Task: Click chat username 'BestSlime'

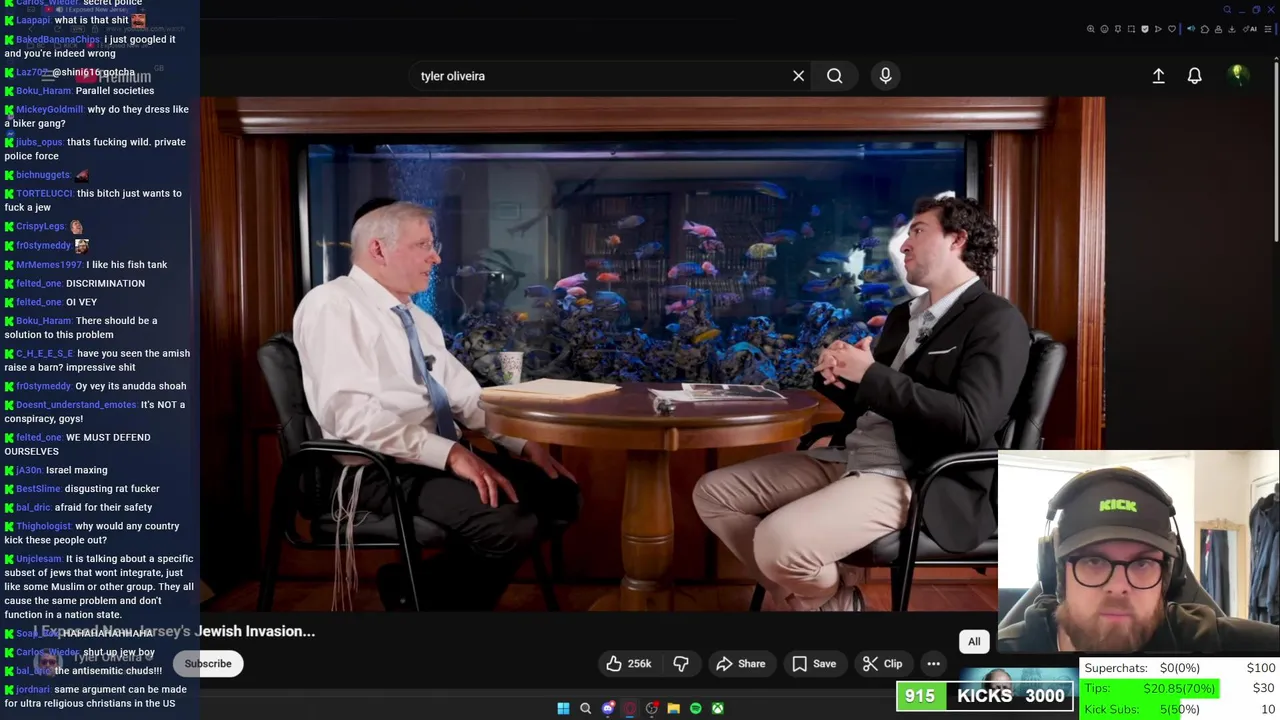Action: [38, 488]
